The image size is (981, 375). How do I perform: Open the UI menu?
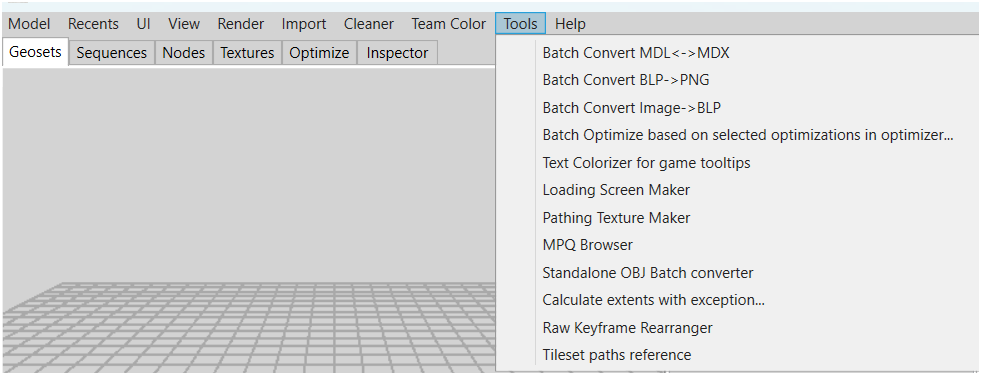[143, 24]
